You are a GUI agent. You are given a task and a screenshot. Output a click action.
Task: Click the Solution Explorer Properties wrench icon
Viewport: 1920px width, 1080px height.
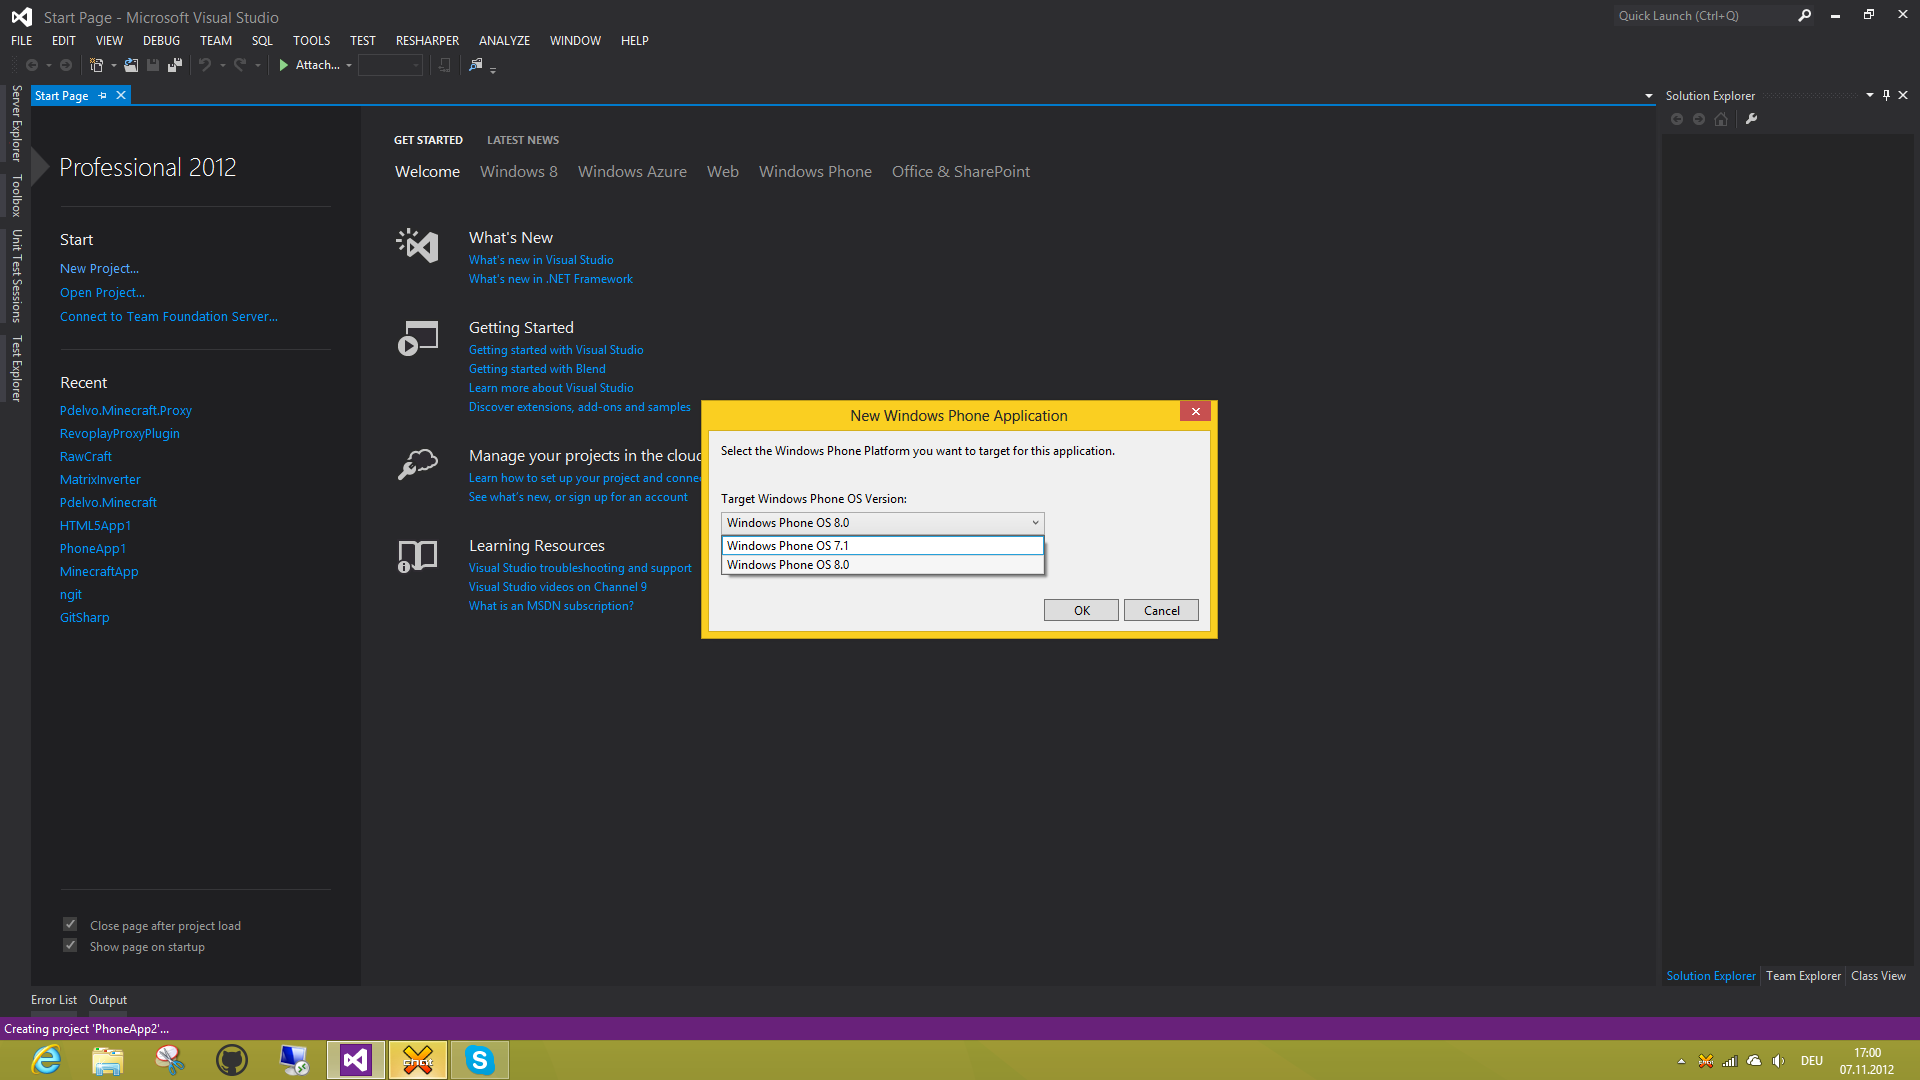click(x=1751, y=119)
